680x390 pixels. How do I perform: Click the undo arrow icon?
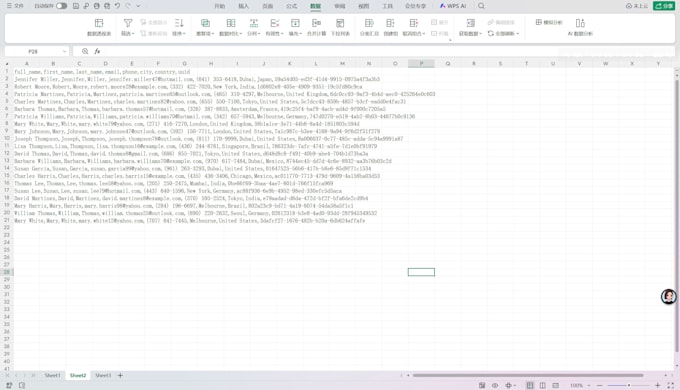[x=118, y=6]
